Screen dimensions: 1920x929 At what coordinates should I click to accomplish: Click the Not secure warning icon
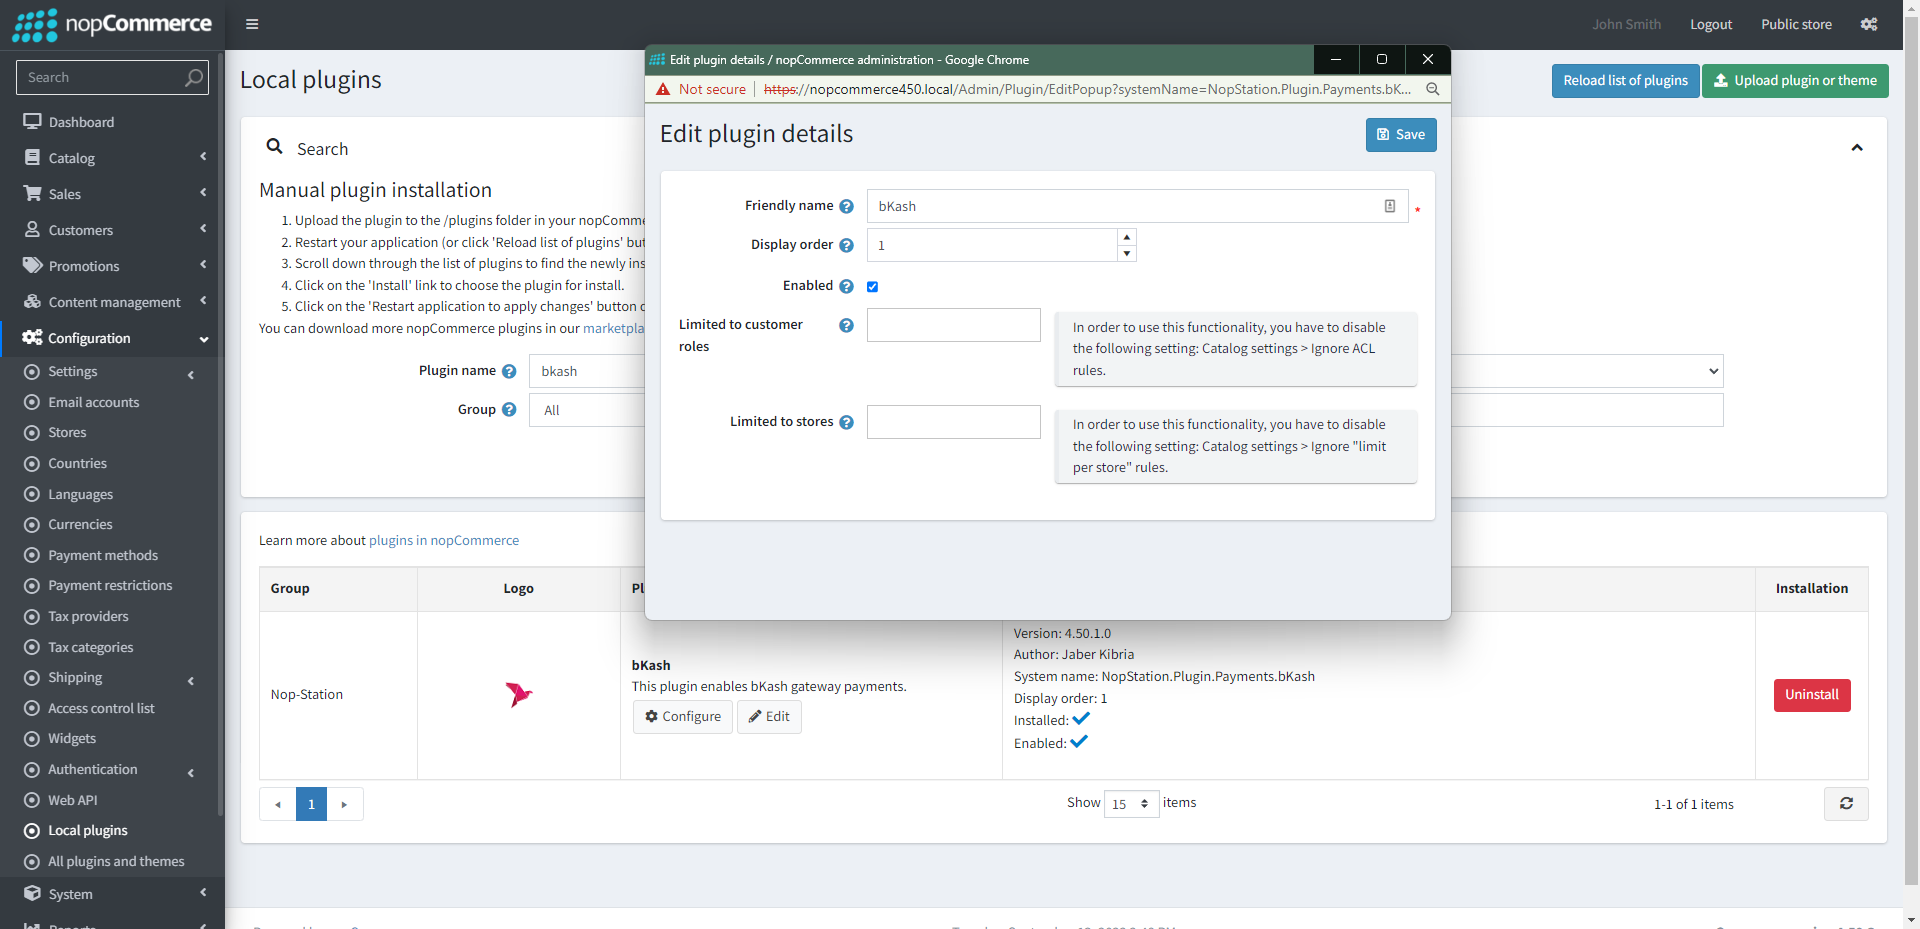663,89
